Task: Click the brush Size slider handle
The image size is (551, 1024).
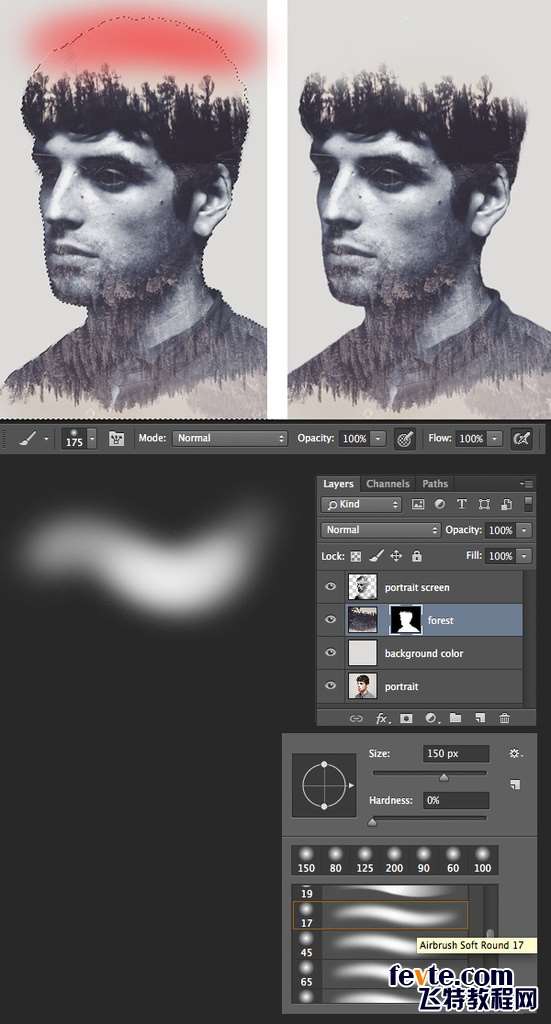Action: [444, 777]
